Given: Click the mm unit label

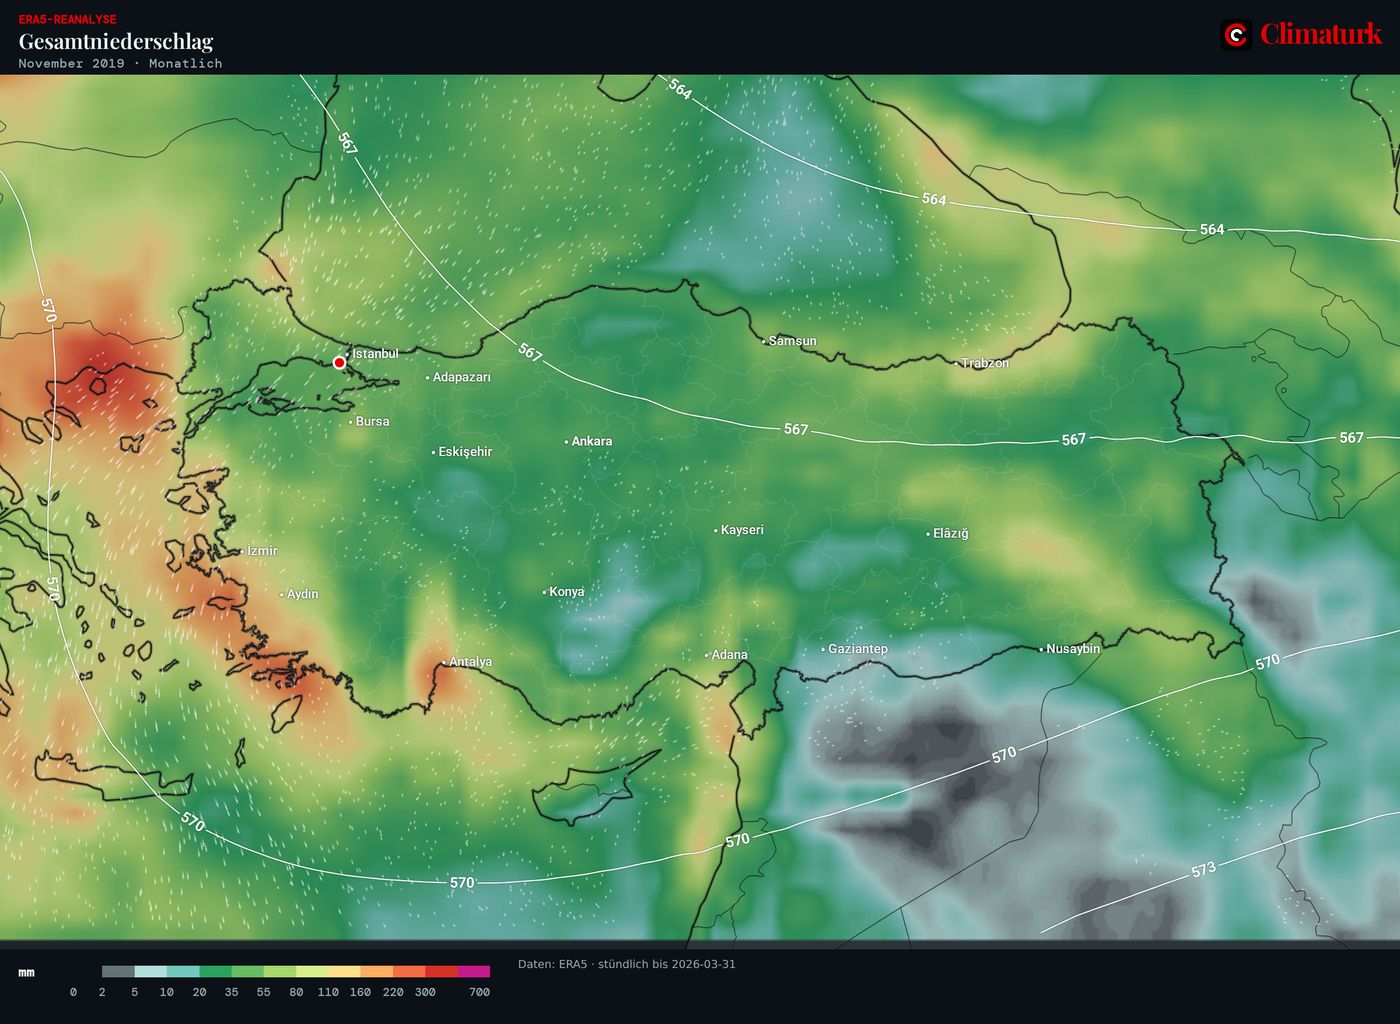Looking at the screenshot, I should pos(26,972).
